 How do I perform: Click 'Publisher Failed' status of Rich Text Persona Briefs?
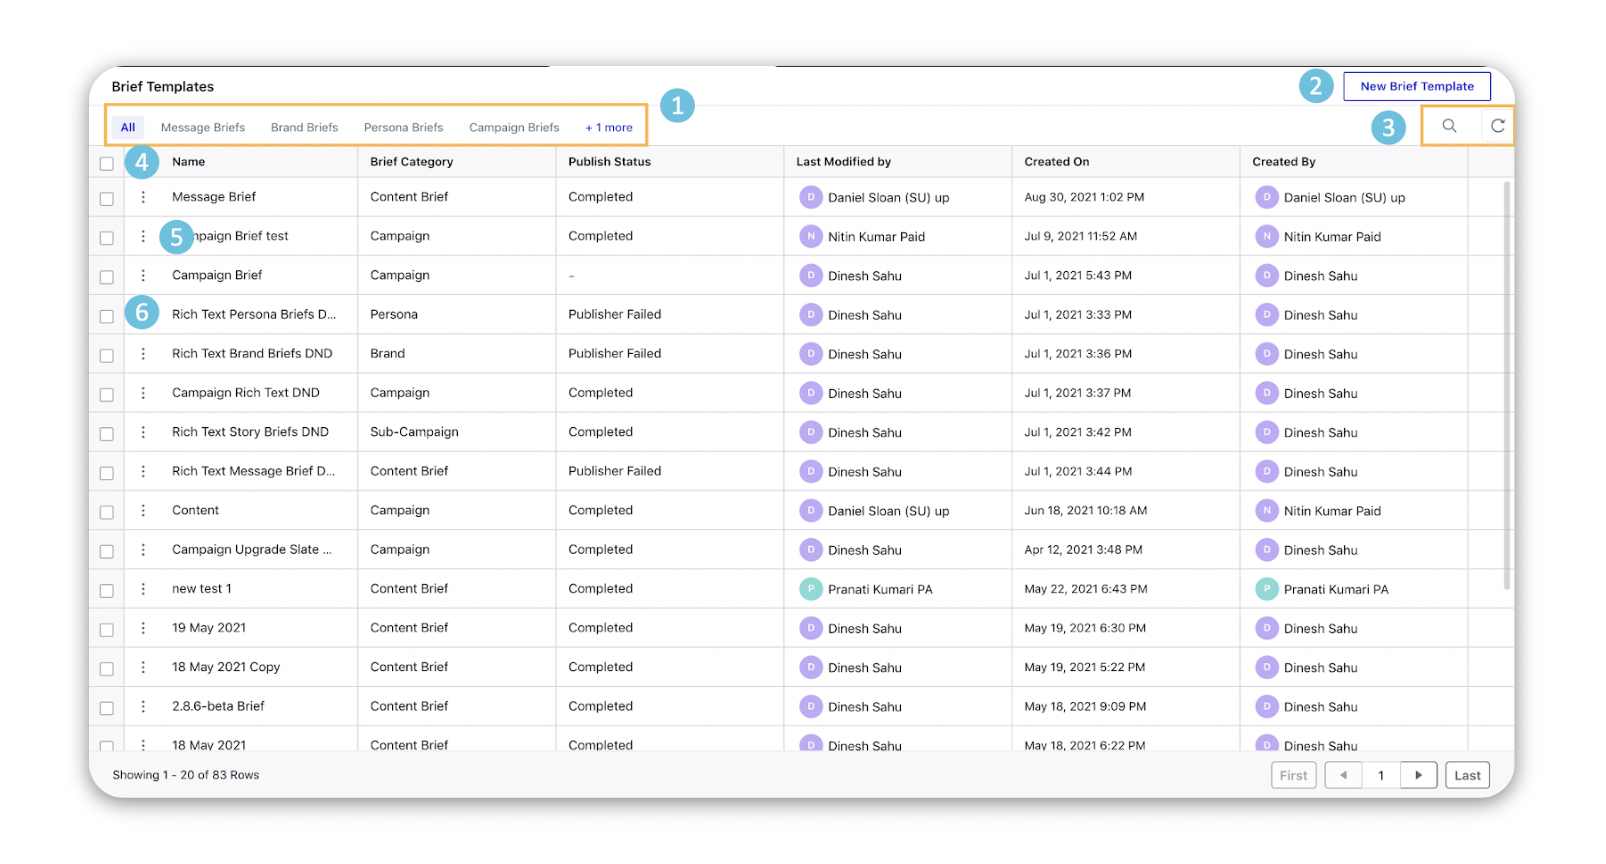[x=614, y=314]
